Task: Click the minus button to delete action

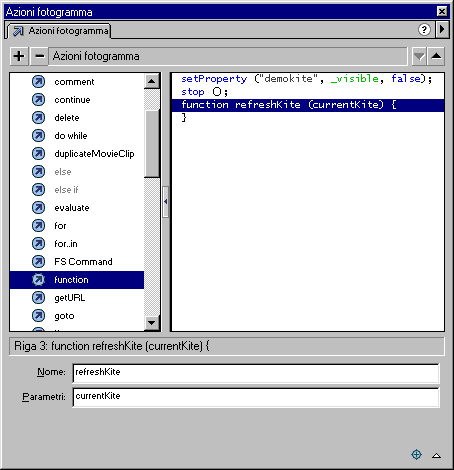Action: click(39, 56)
